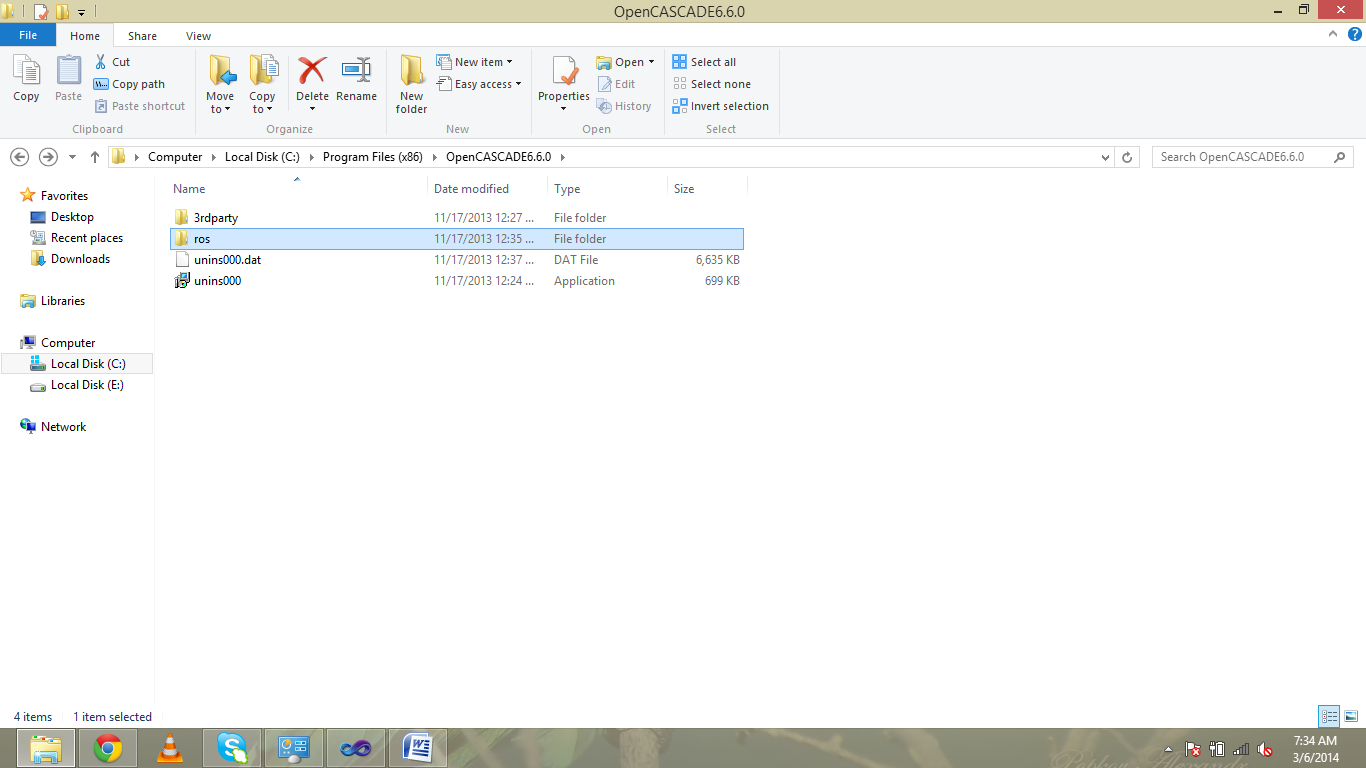This screenshot has height=768, width=1366.
Task: Click Paste shortcut in the ribbon
Action: pyautogui.click(x=140, y=106)
